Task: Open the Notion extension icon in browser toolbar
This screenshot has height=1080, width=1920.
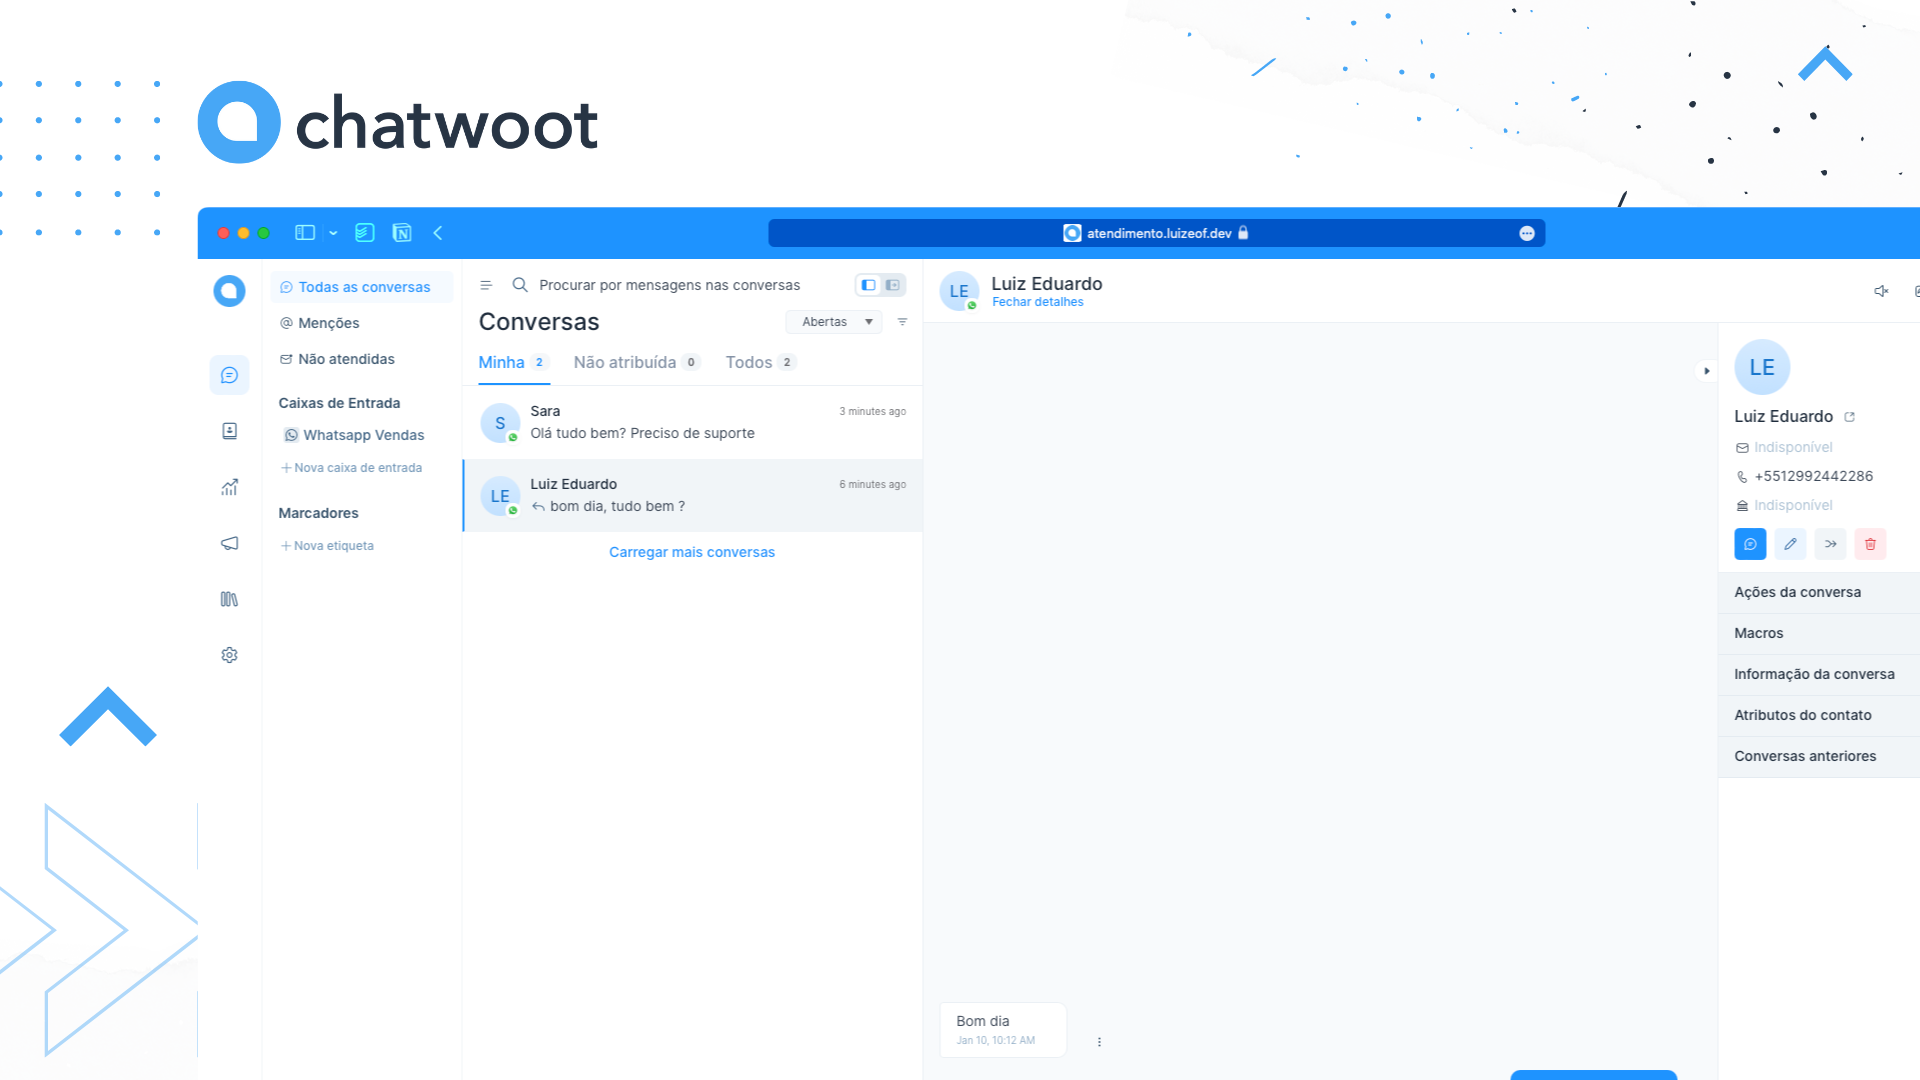Action: (402, 233)
